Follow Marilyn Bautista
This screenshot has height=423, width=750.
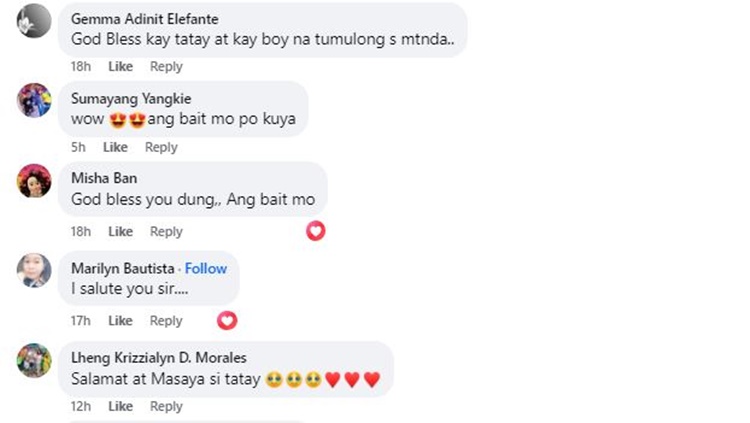tap(206, 268)
